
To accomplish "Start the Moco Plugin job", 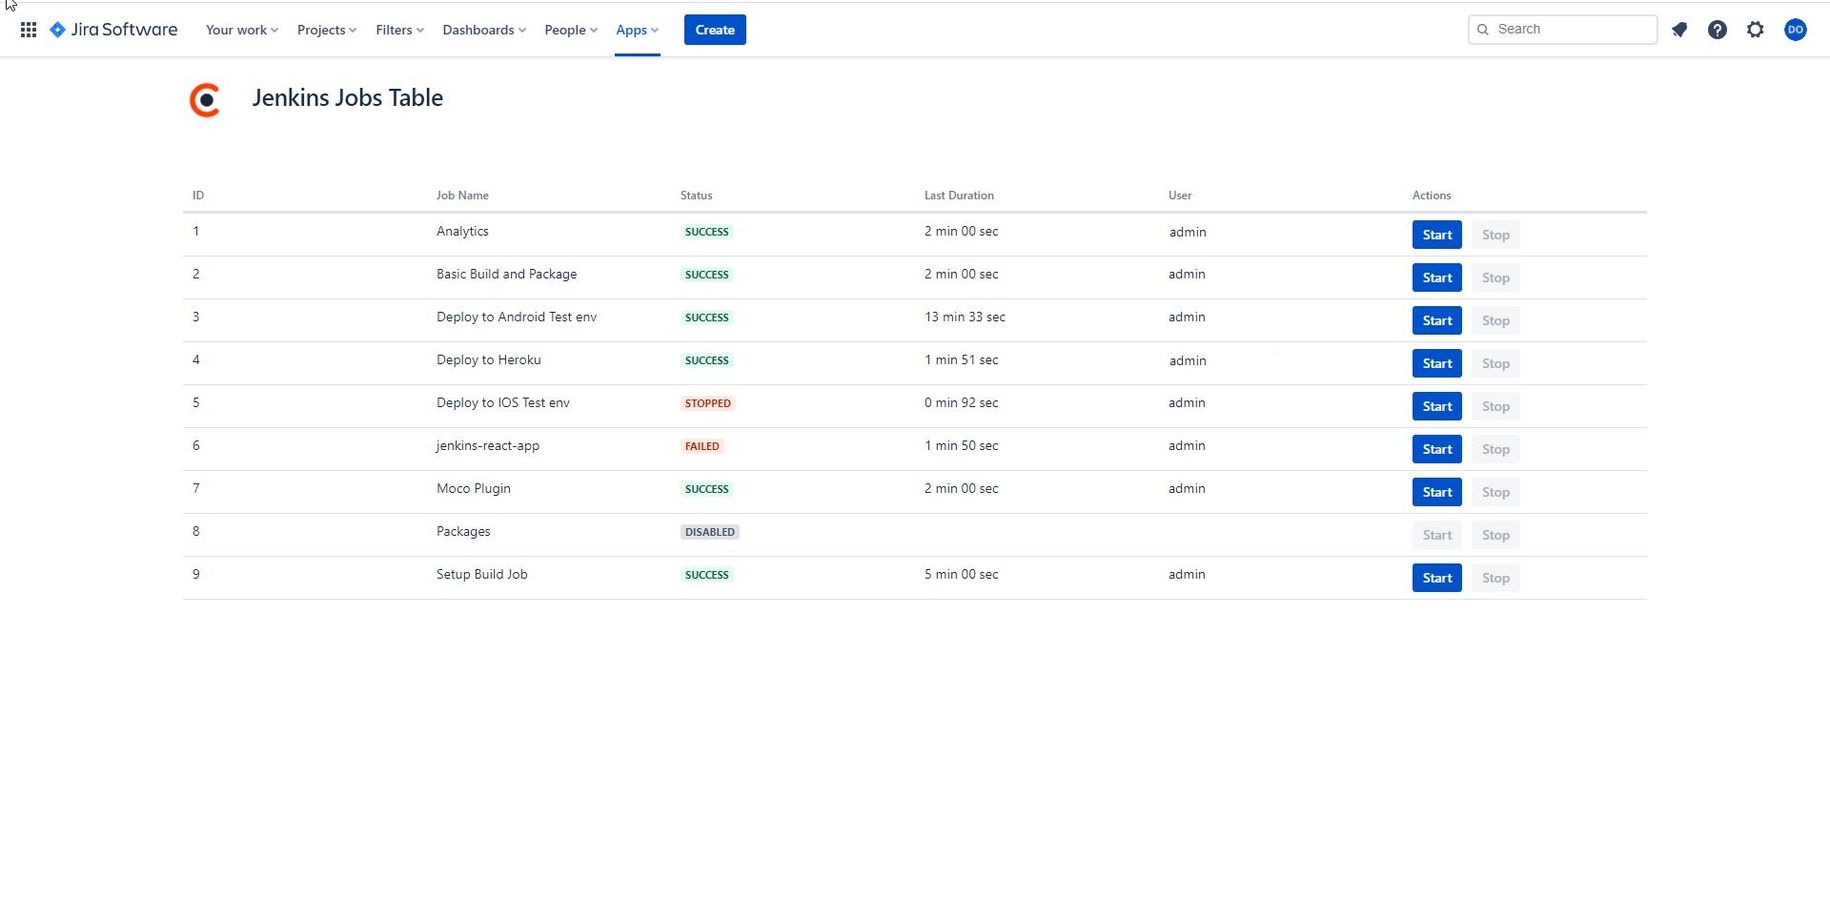I will click(1437, 493).
